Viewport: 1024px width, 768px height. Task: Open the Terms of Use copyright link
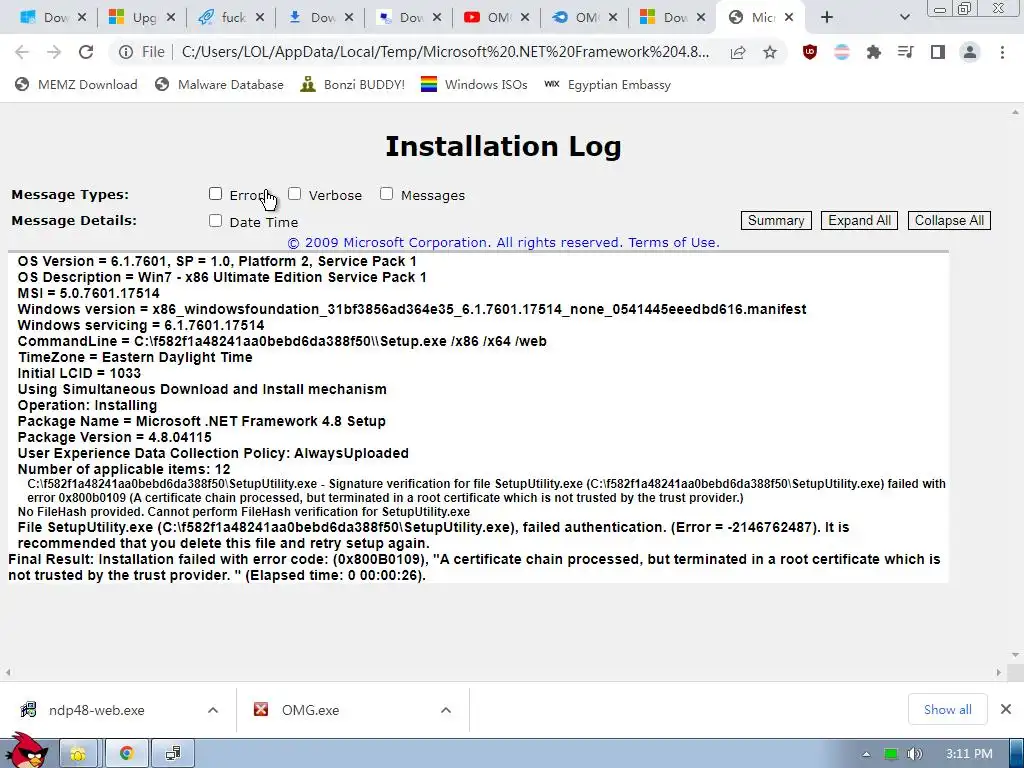click(x=673, y=243)
